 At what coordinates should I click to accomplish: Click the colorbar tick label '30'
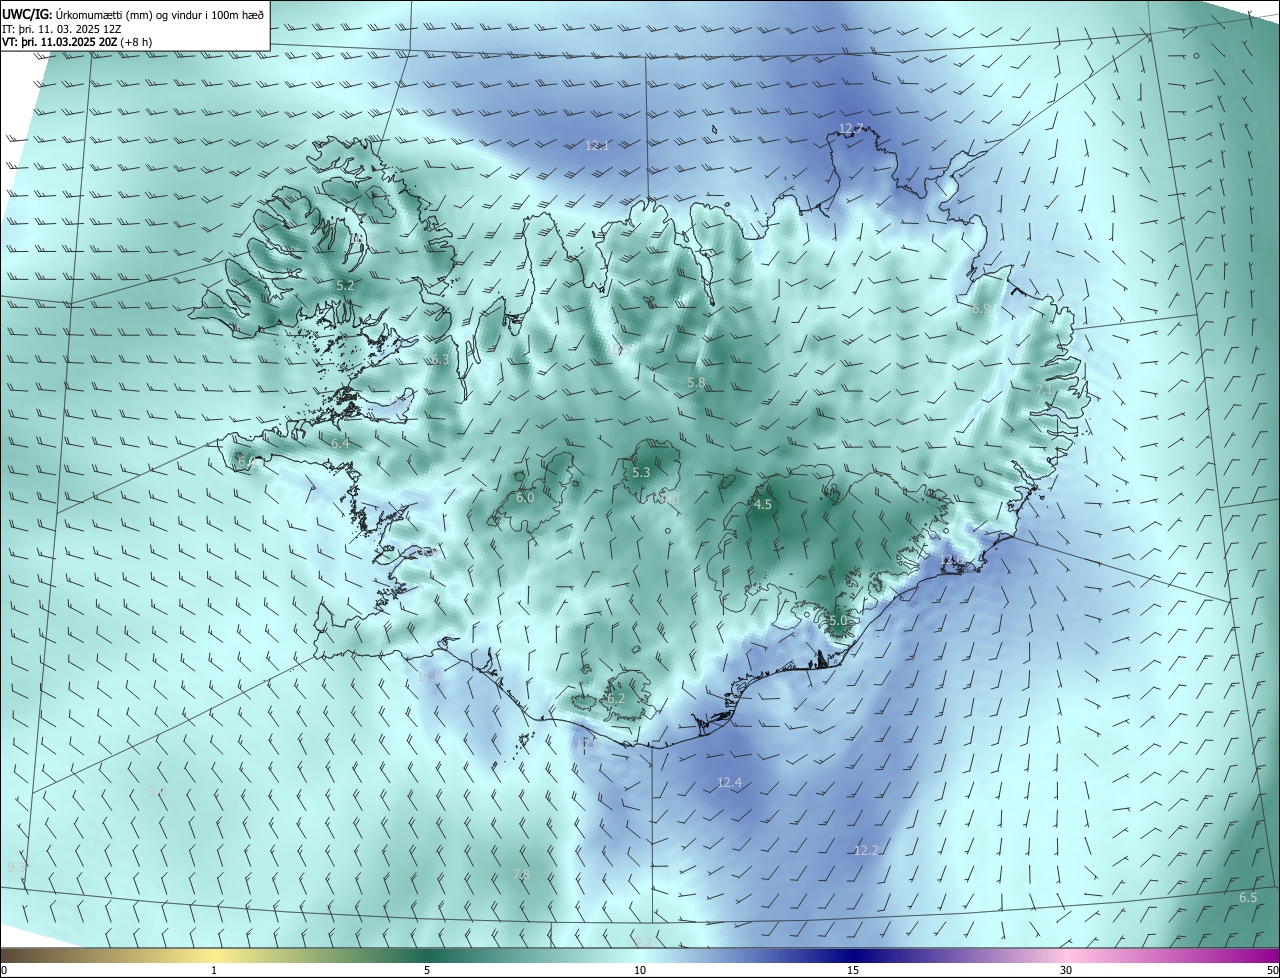click(x=1066, y=970)
